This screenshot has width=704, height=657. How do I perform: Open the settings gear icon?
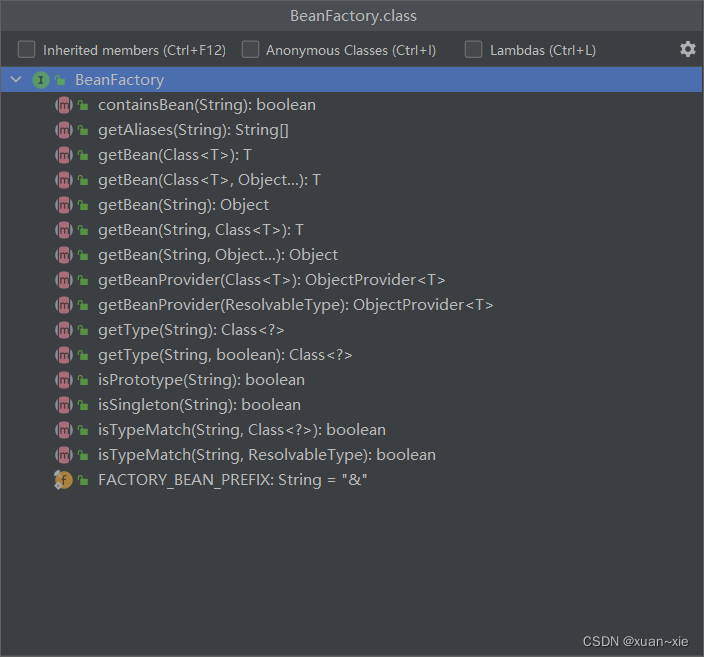pyautogui.click(x=687, y=49)
